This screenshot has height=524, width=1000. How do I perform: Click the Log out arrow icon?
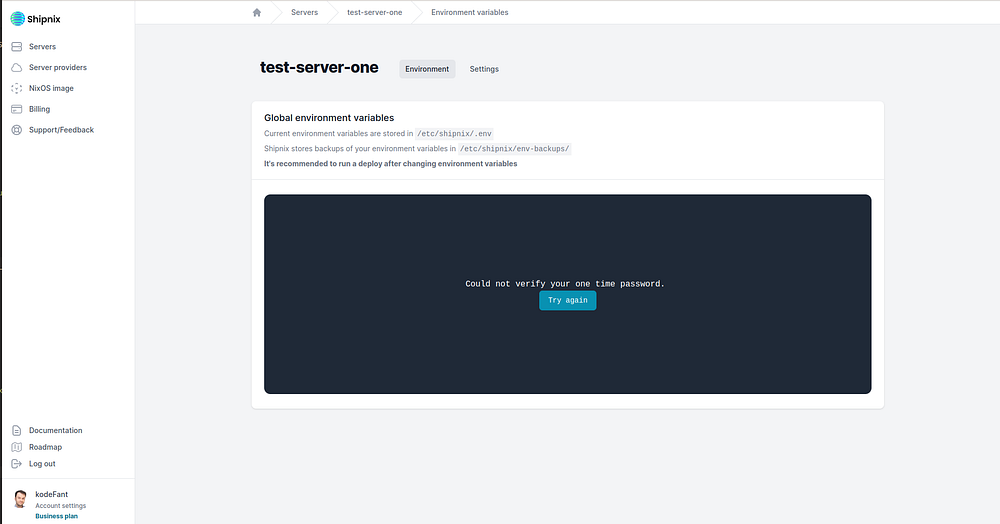(17, 463)
